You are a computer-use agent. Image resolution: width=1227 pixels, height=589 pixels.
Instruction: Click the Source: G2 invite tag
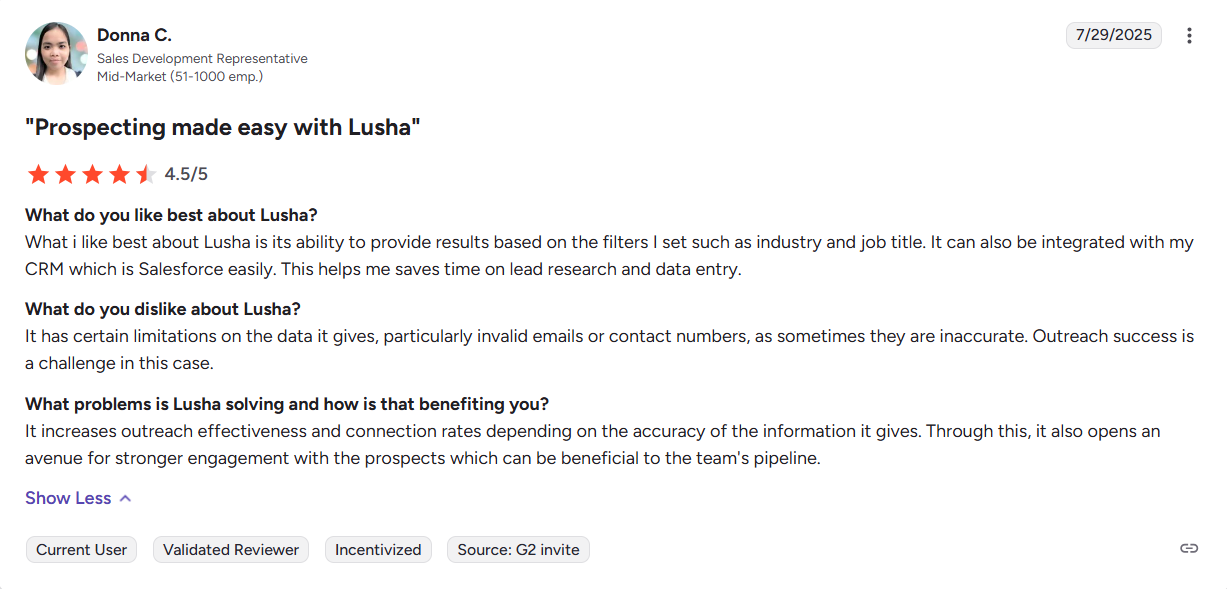pyautogui.click(x=518, y=549)
